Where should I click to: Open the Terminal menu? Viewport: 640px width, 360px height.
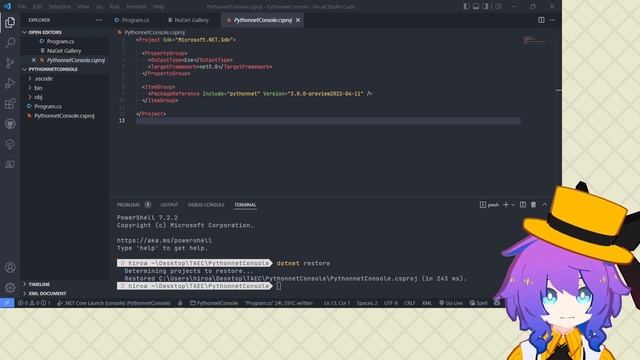click(x=136, y=7)
